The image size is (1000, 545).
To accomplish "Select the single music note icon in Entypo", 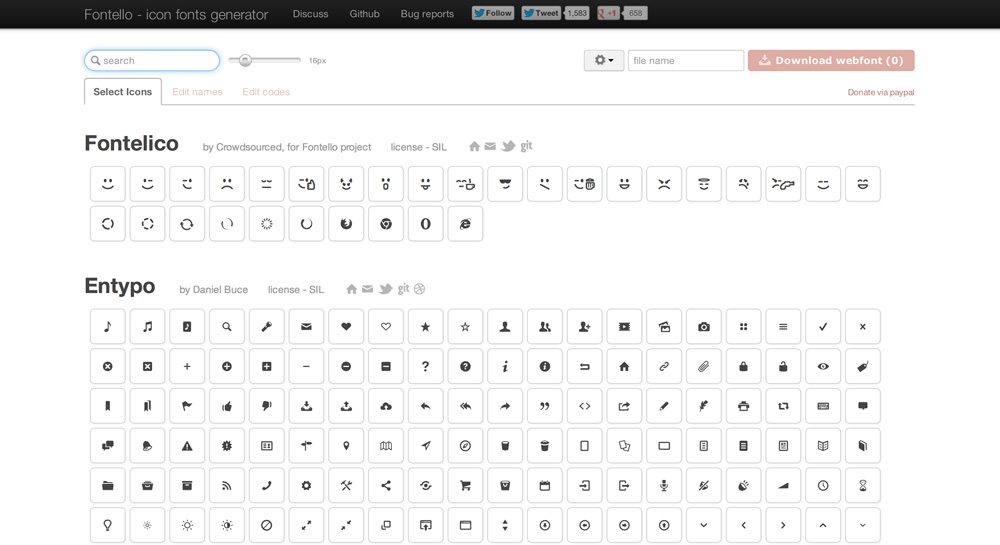I will 108,327.
